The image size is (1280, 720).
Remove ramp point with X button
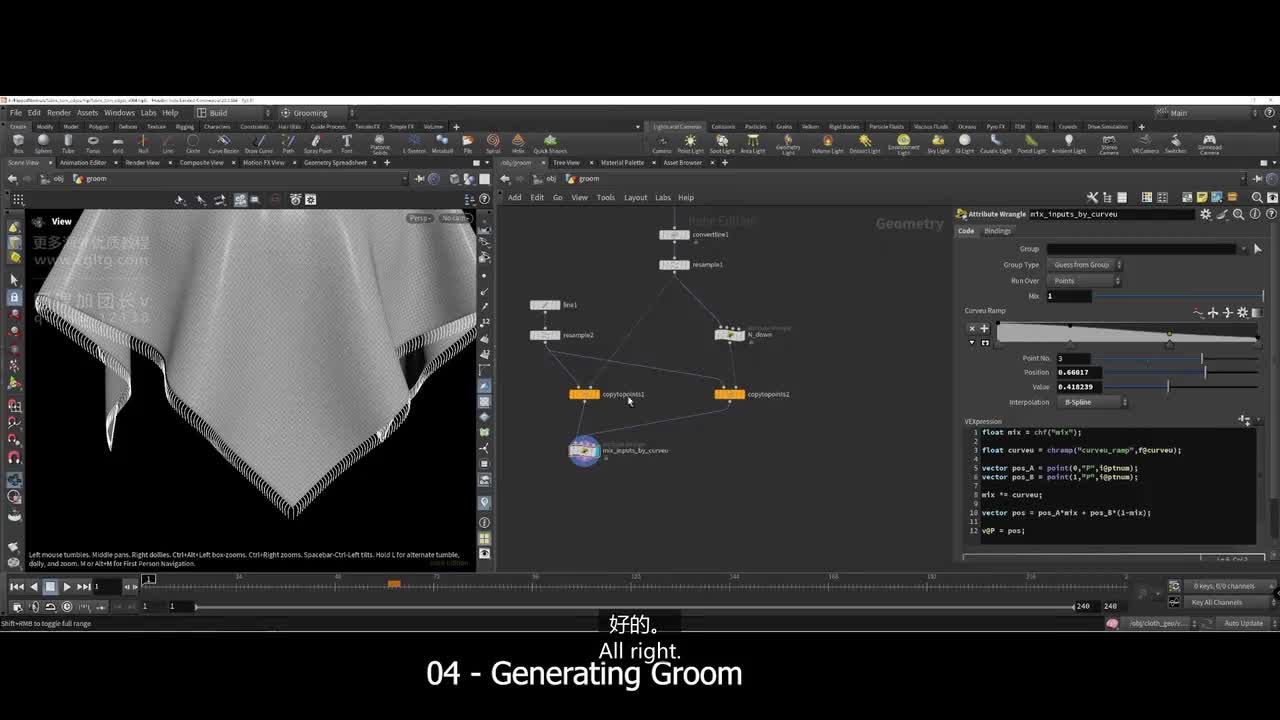pos(971,328)
